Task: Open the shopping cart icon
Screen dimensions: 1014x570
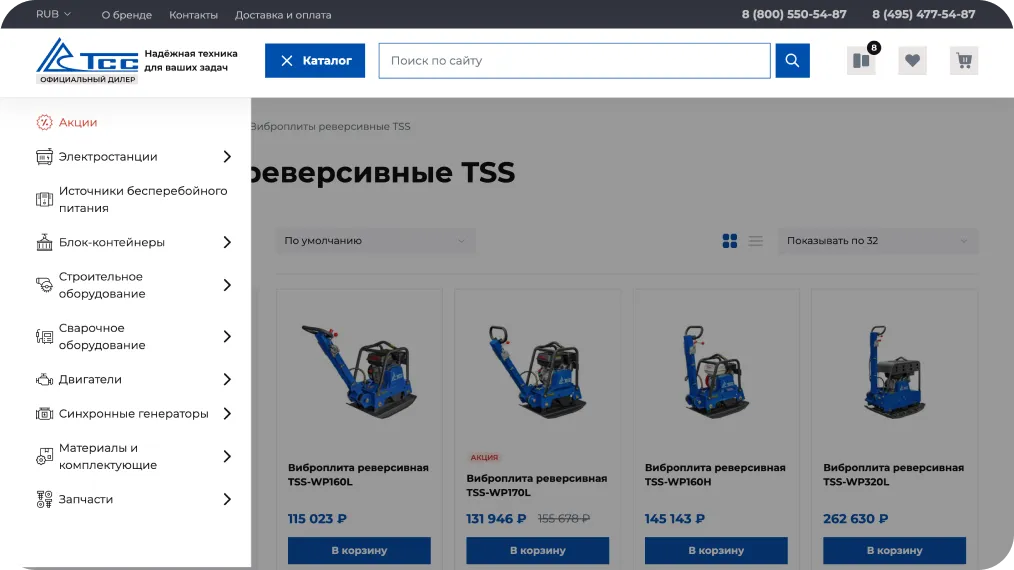Action: [x=964, y=61]
